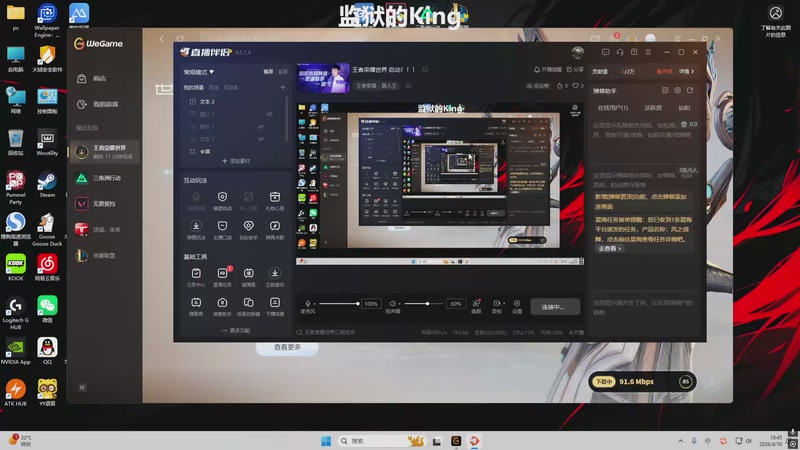Adjust the speaker volume slider

point(423,304)
